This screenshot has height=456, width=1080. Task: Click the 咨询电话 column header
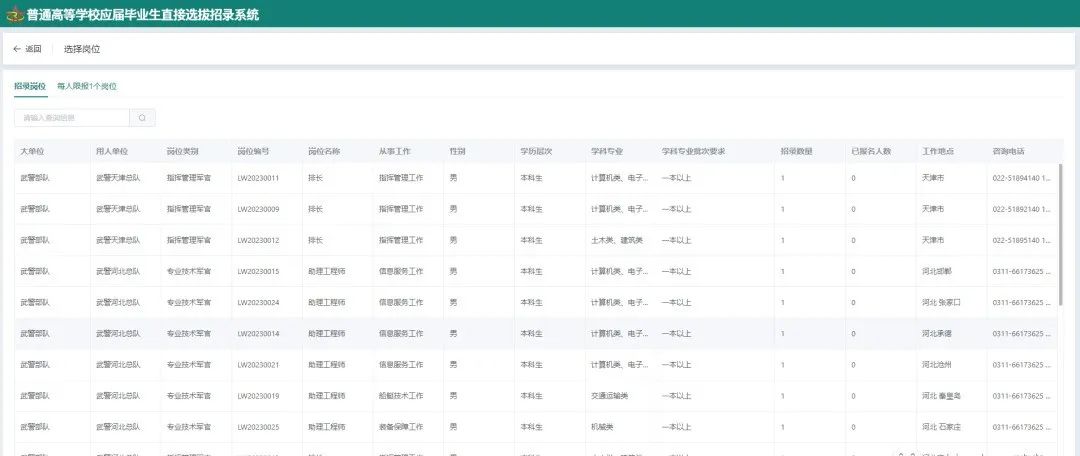tap(1008, 152)
